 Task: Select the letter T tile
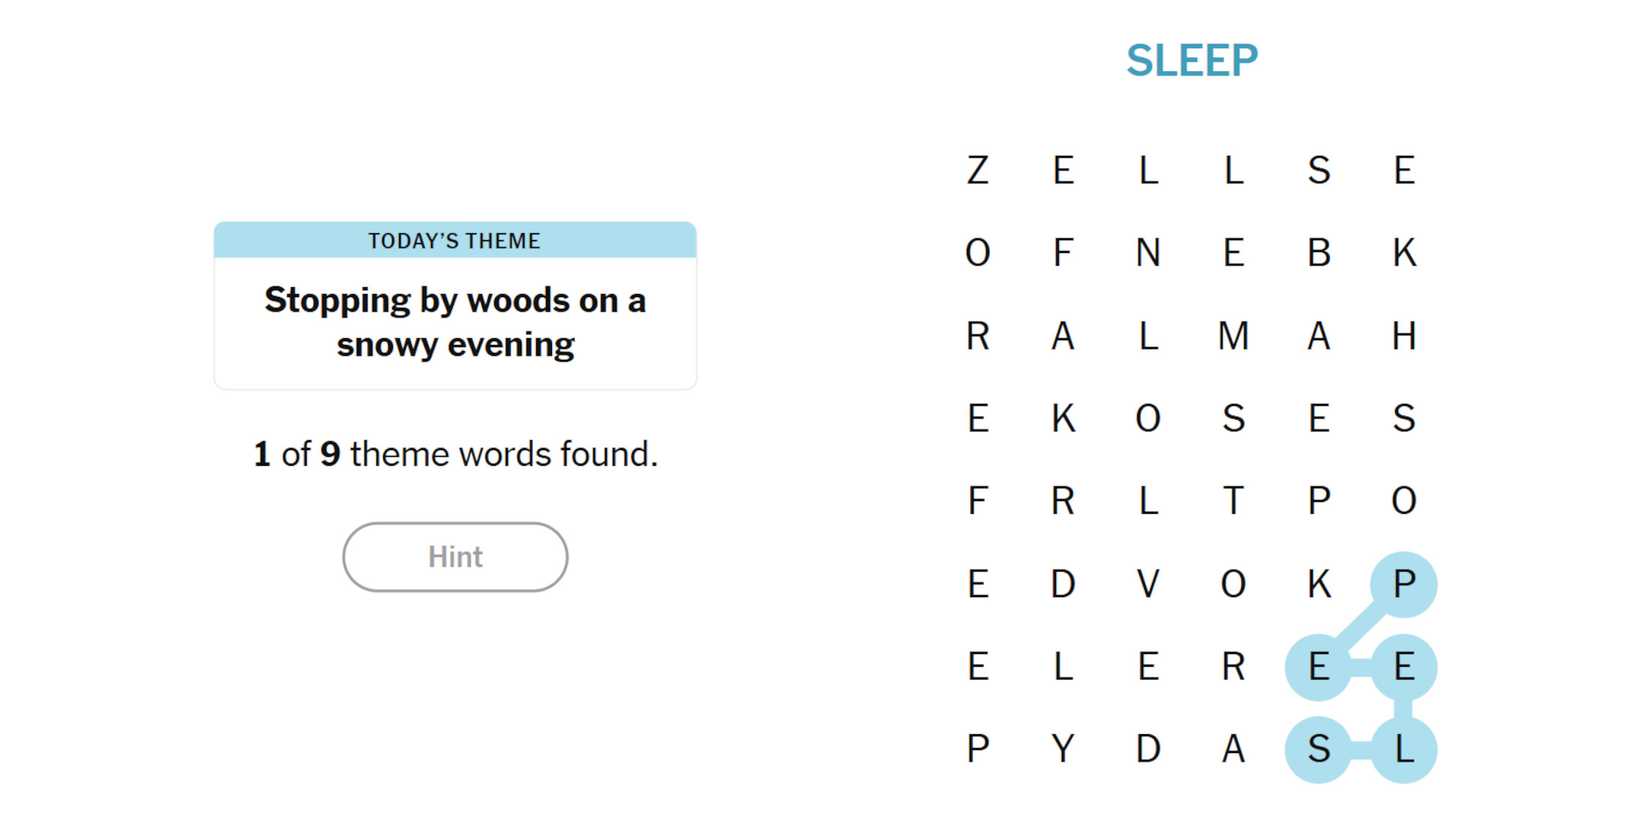tap(1233, 500)
